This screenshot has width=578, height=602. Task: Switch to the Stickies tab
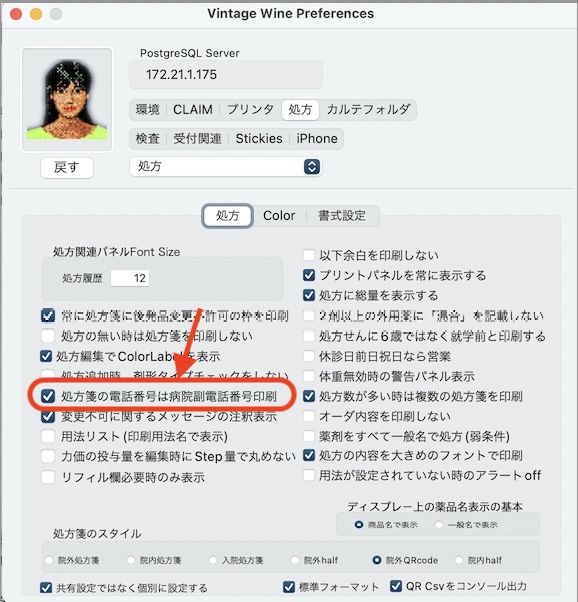259,139
